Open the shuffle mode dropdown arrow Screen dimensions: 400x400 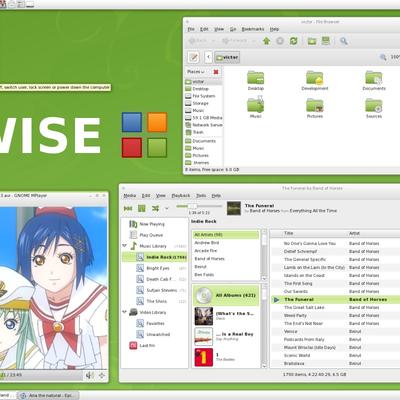pyautogui.click(x=167, y=208)
